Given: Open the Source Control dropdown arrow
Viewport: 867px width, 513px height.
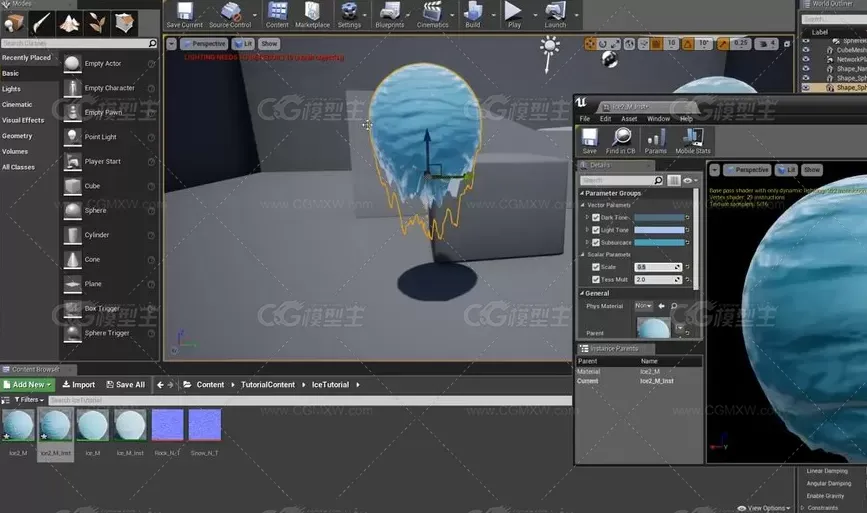Looking at the screenshot, I should tap(255, 15).
